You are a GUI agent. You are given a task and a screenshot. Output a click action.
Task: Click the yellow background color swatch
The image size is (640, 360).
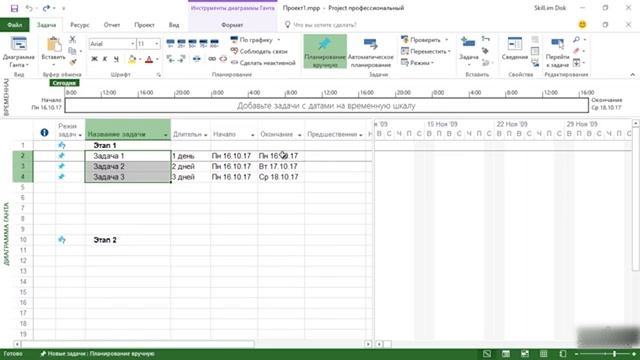pyautogui.click(x=132, y=60)
